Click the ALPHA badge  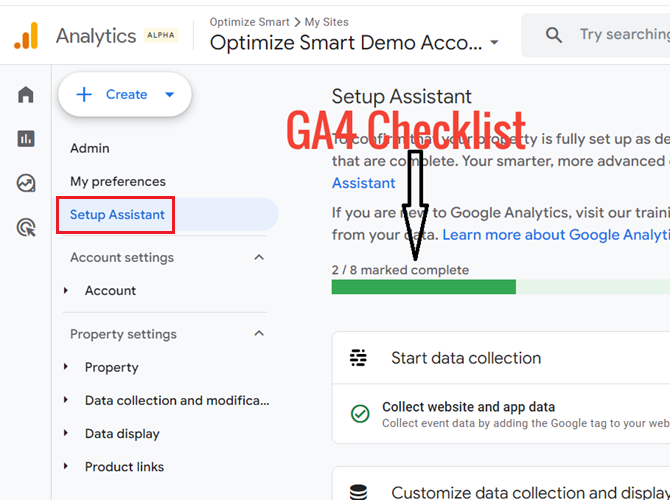click(x=161, y=35)
